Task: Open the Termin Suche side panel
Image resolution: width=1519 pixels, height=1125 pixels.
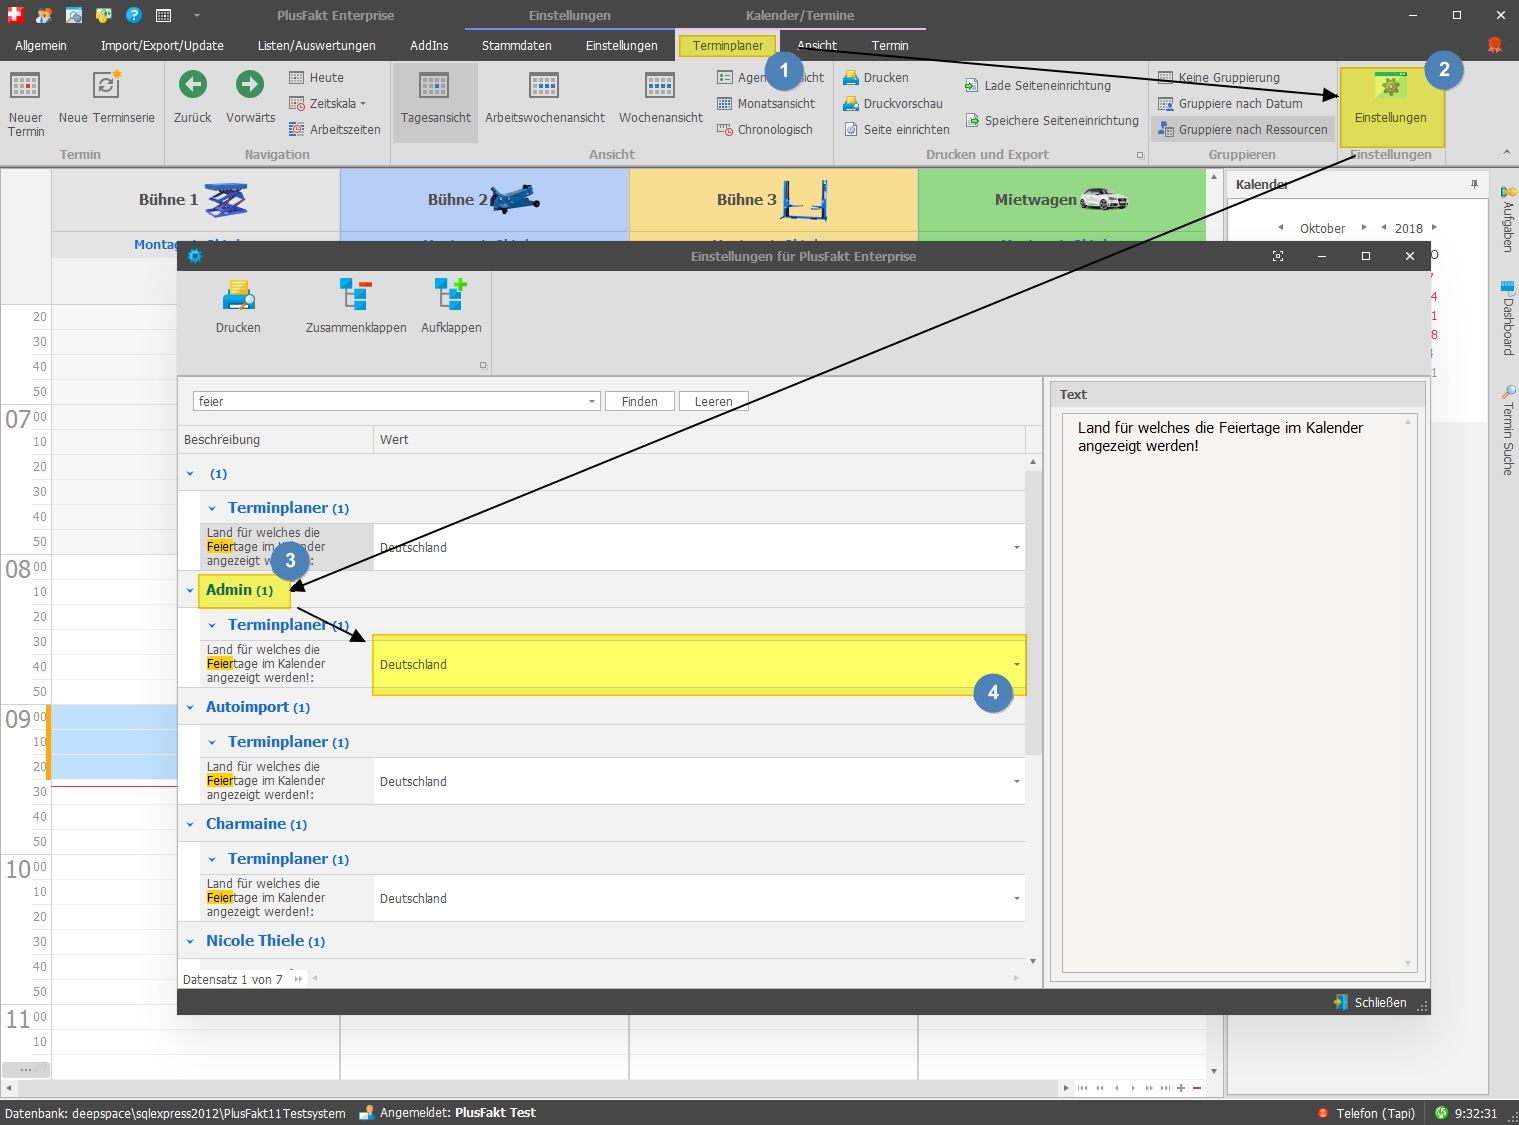Action: click(1508, 431)
